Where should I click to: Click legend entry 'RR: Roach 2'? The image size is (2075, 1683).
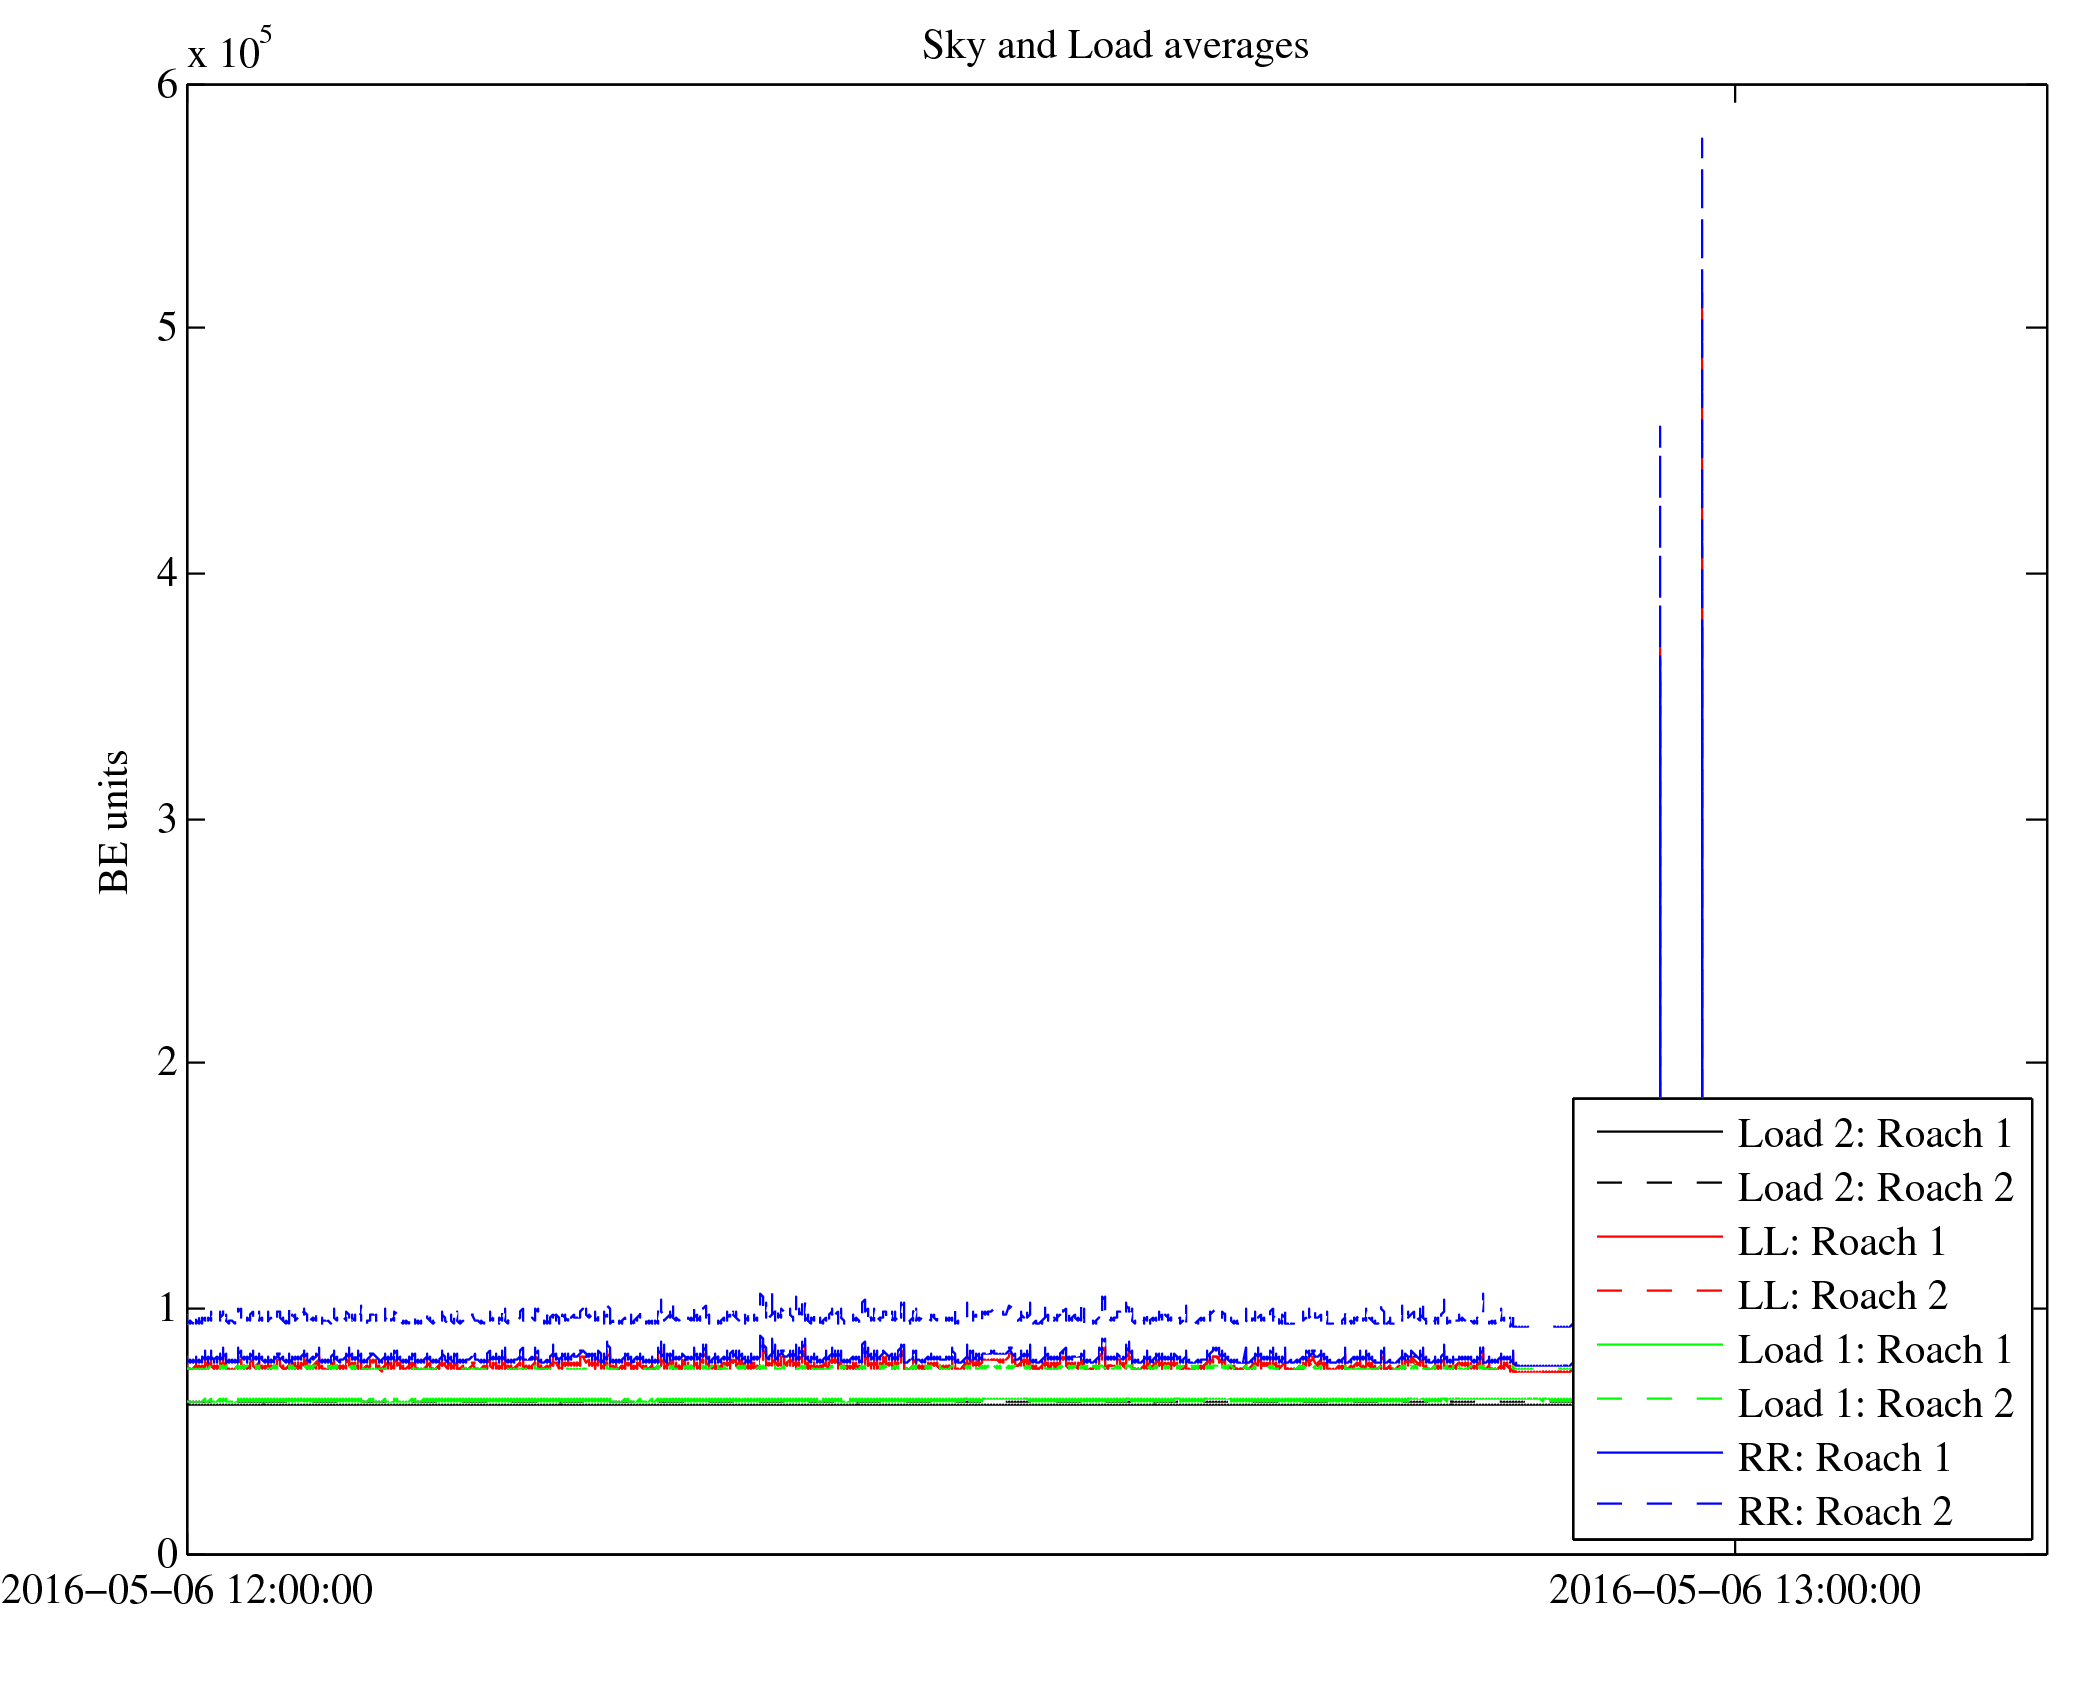[1844, 1512]
